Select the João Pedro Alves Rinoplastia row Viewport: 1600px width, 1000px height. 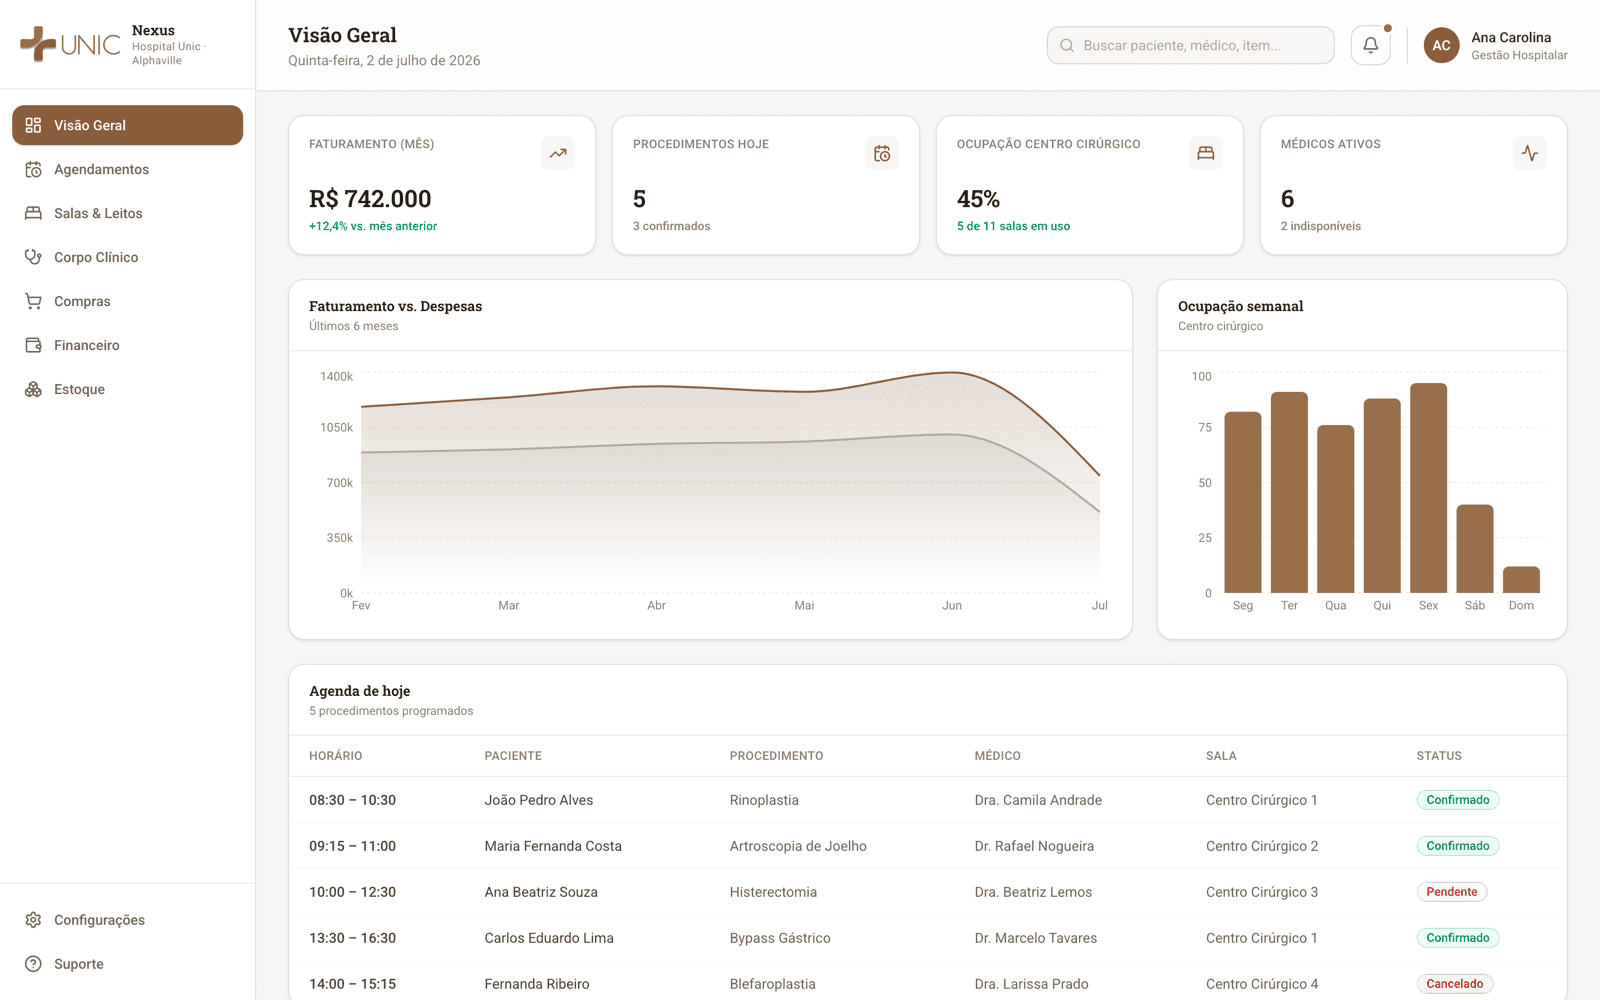click(927, 800)
